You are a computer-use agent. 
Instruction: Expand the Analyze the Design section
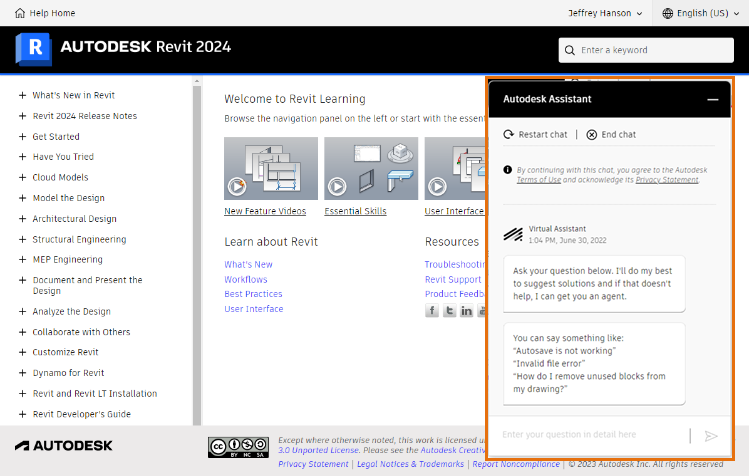22,311
